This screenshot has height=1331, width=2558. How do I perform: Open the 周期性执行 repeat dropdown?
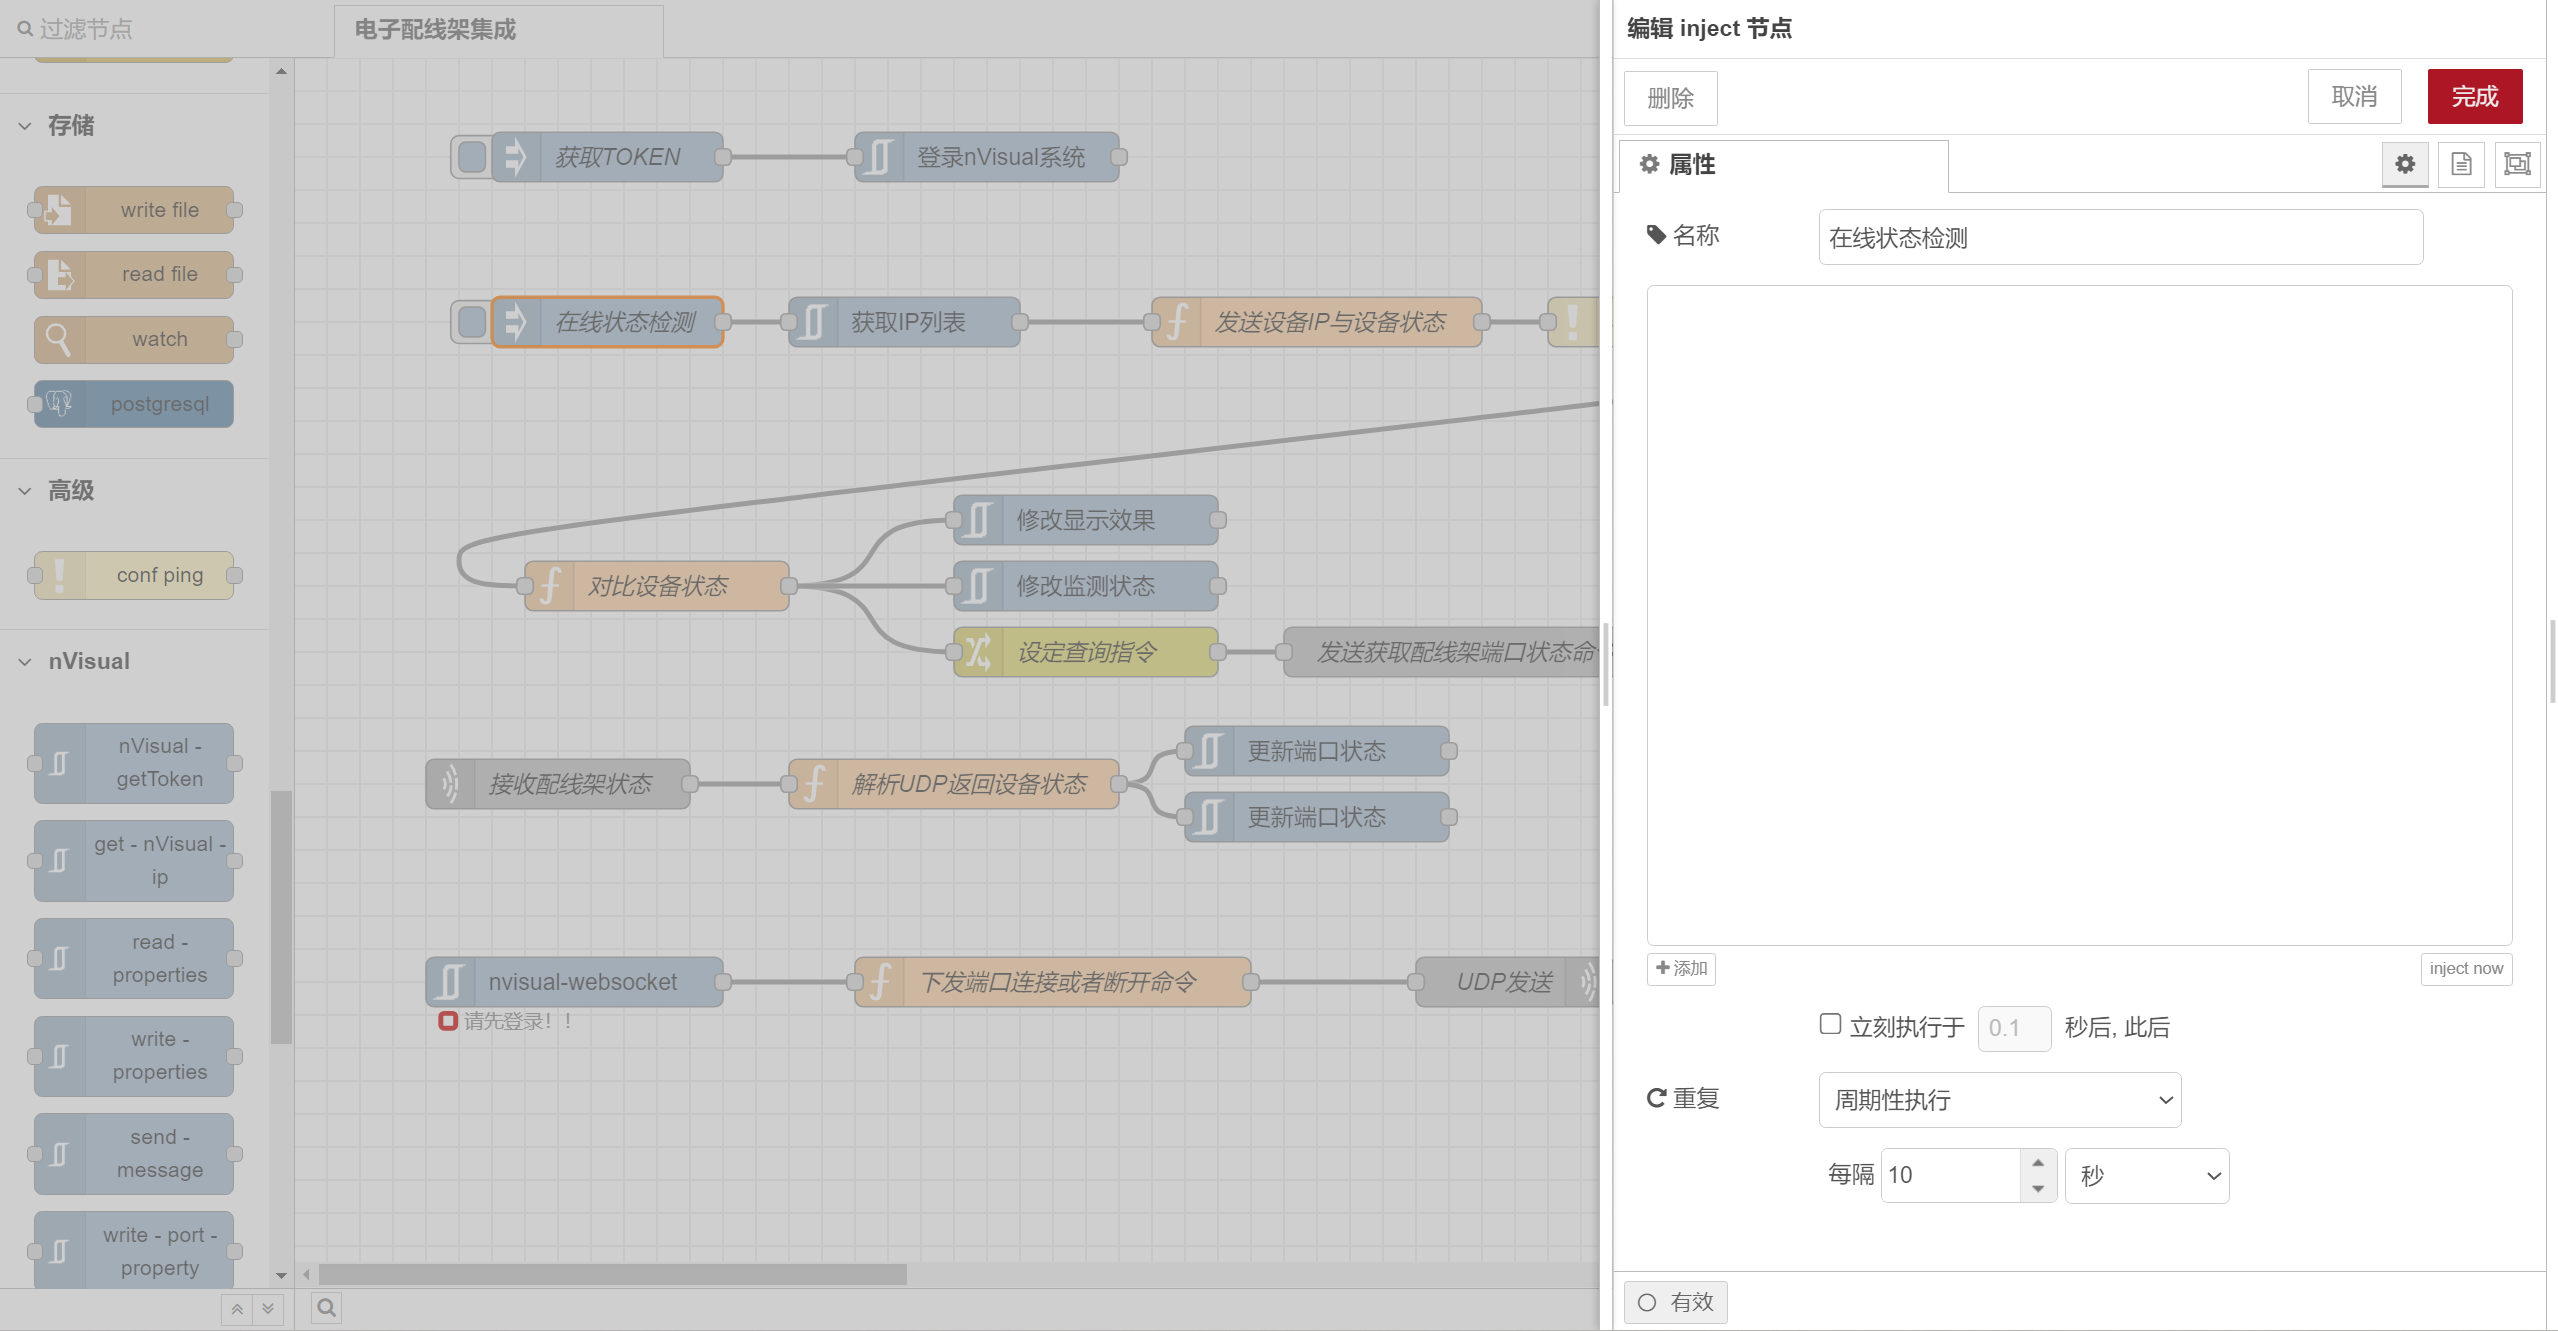click(1999, 1100)
